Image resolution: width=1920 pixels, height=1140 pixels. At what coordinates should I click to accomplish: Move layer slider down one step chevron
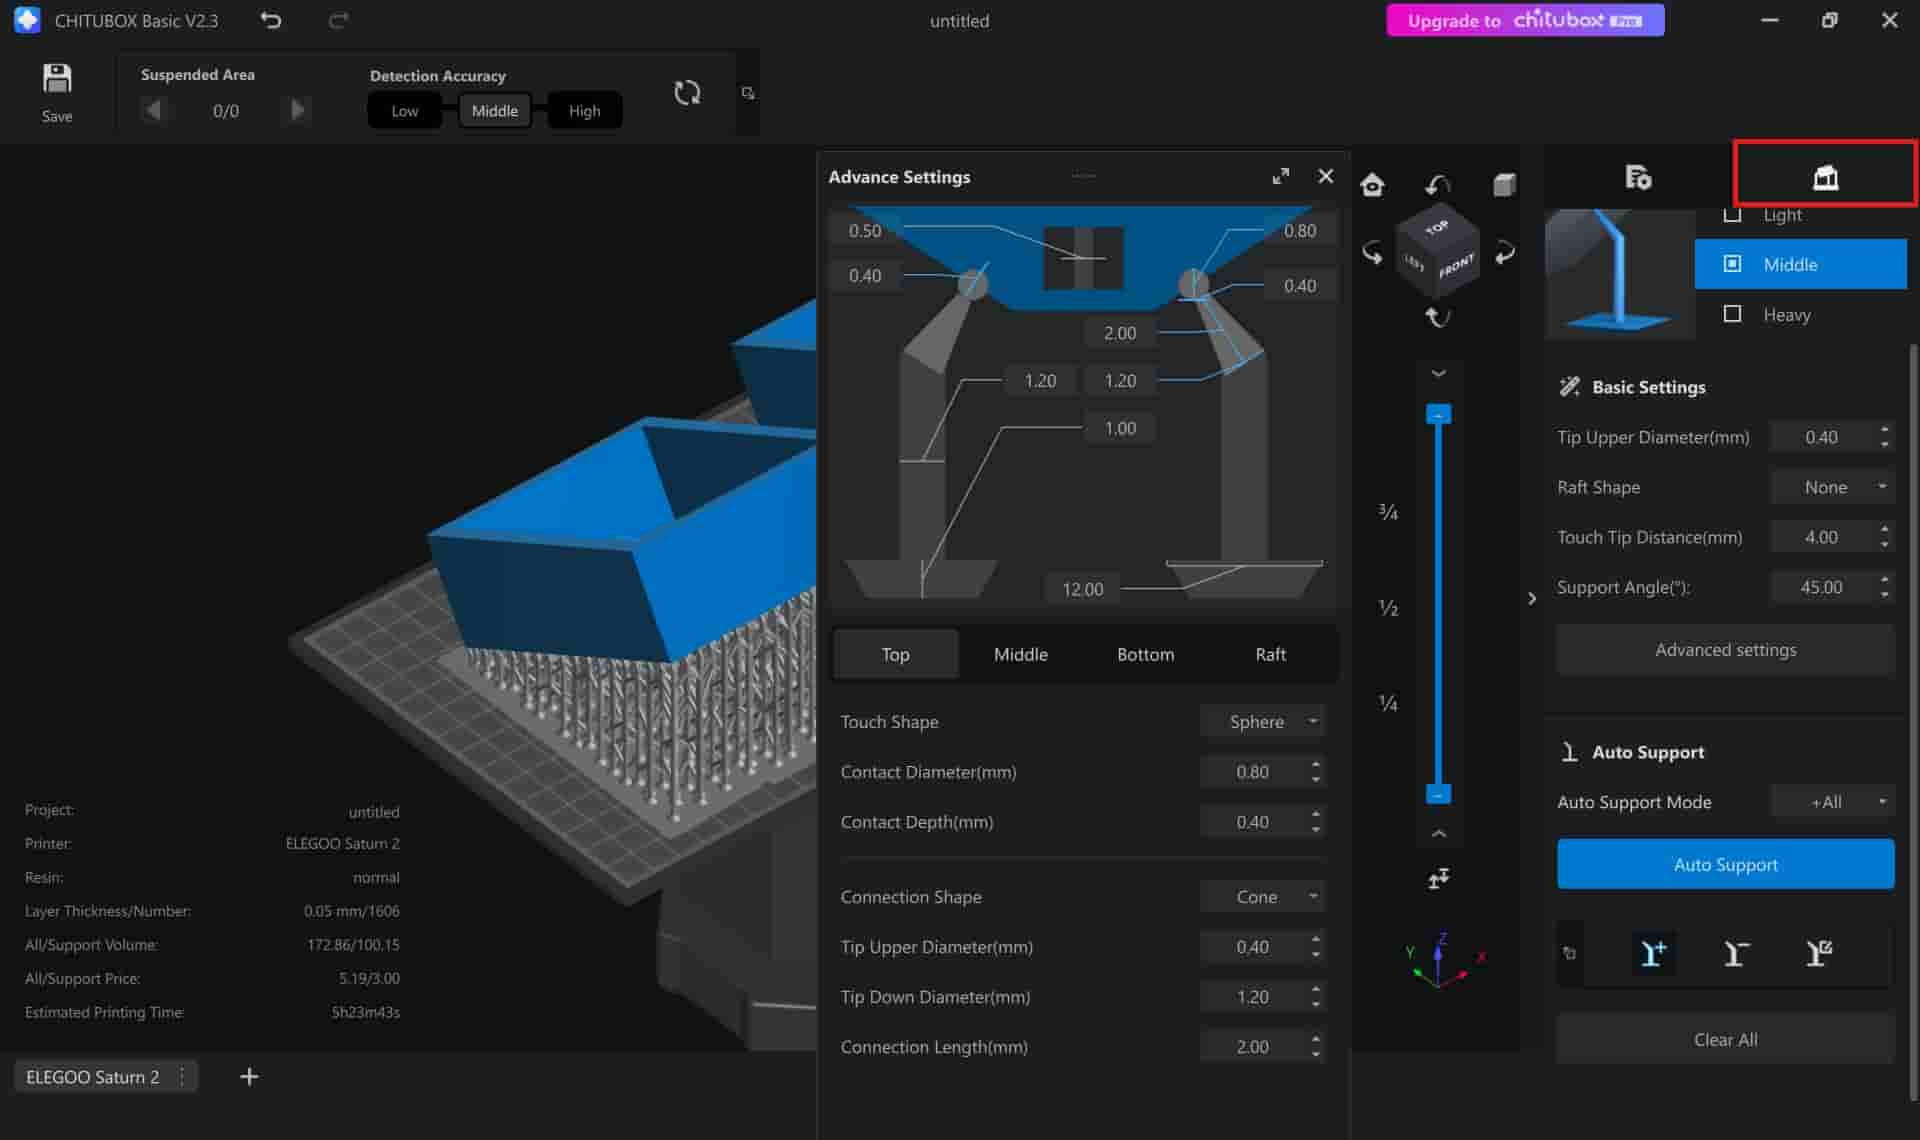(x=1438, y=833)
